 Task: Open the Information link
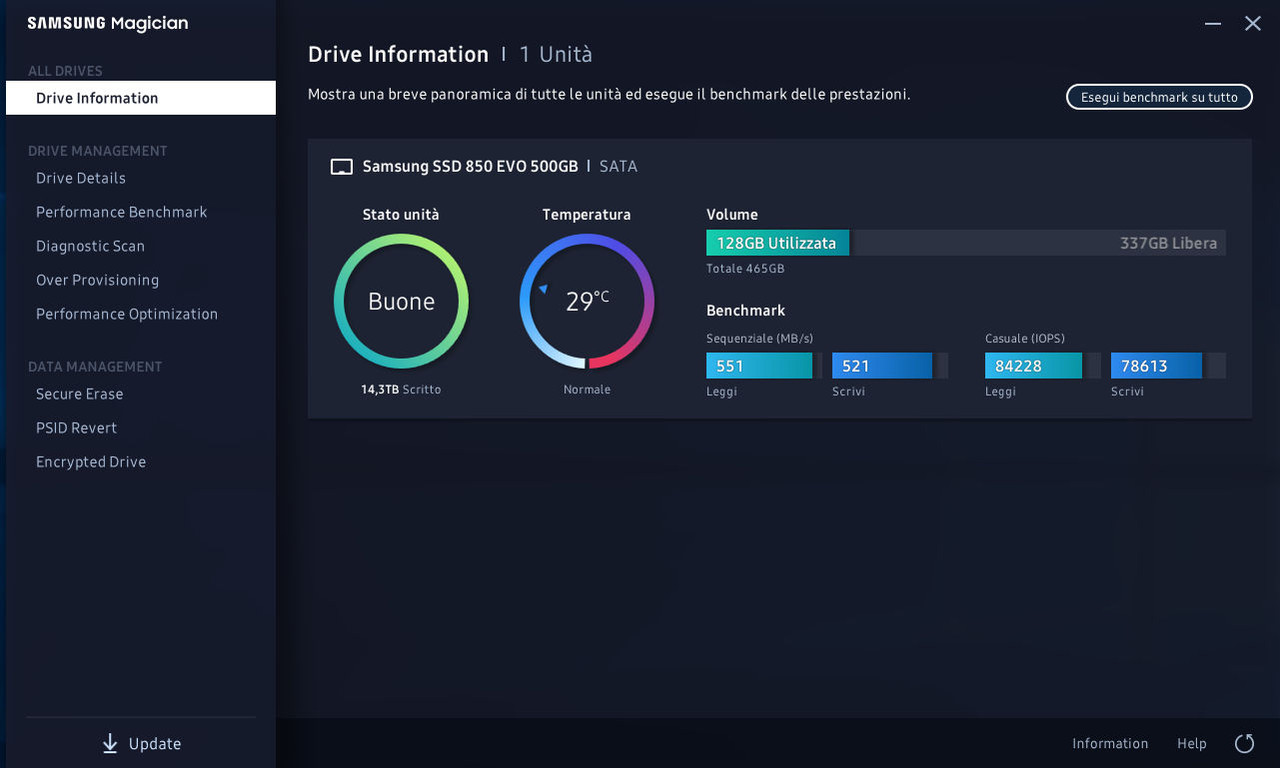[x=1110, y=743]
